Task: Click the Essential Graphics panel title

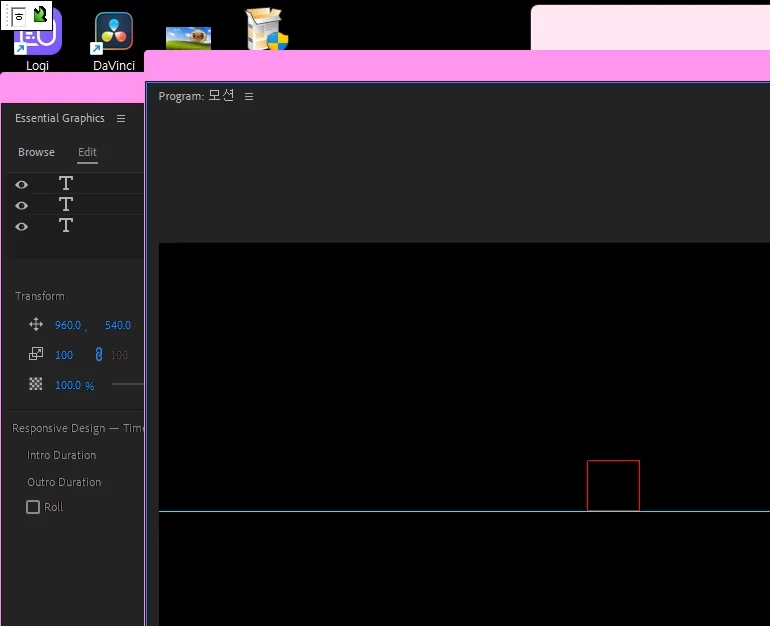Action: [x=59, y=118]
